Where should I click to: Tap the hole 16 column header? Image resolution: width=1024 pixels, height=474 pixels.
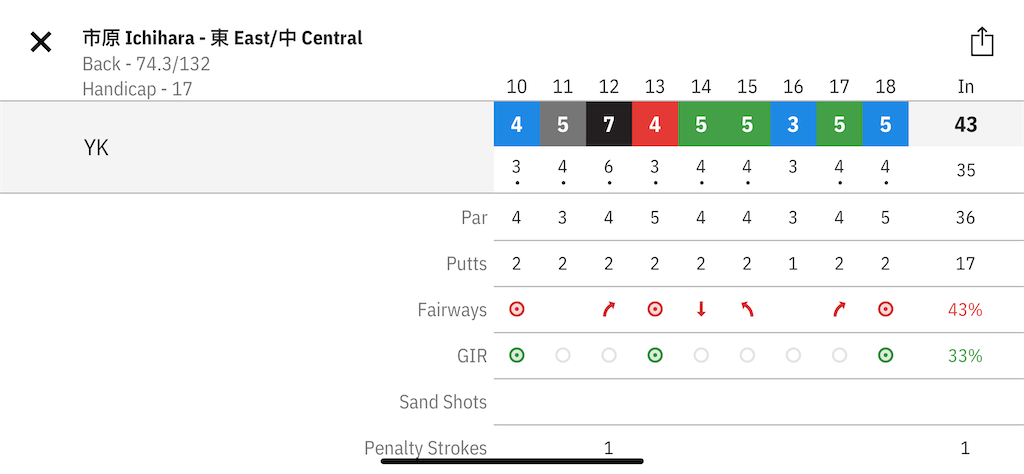pyautogui.click(x=793, y=87)
